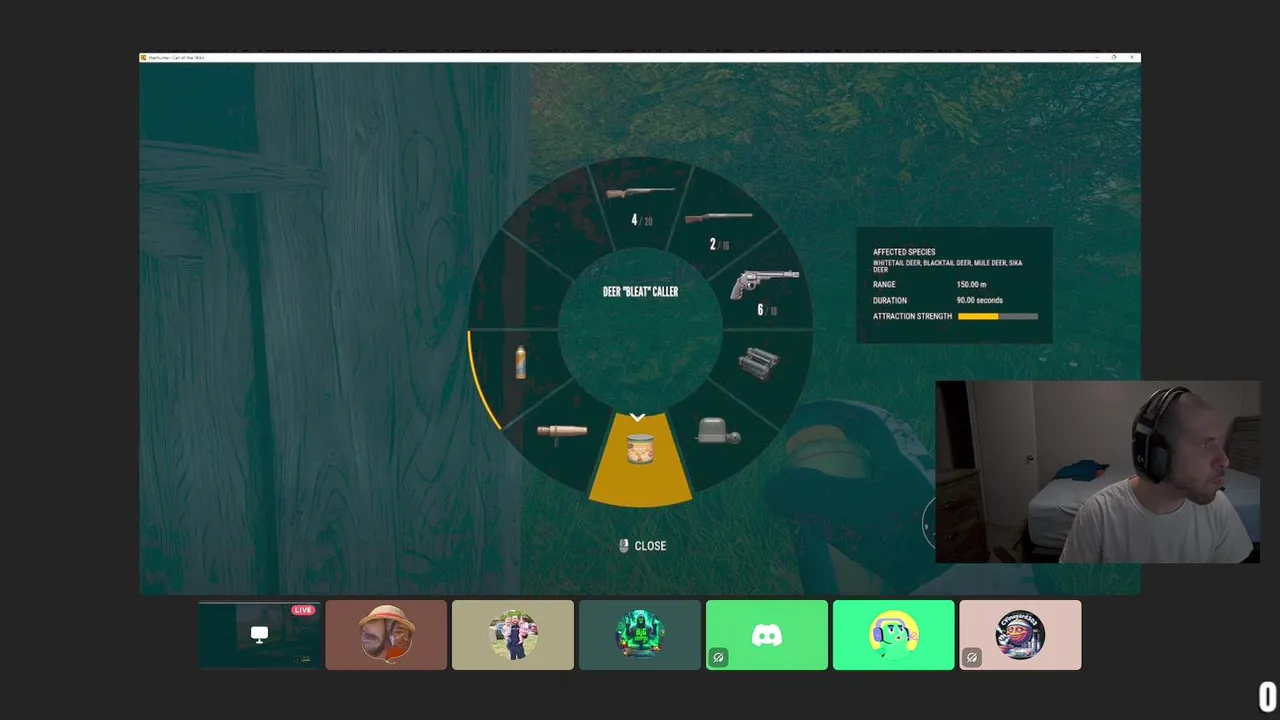
Task: Click the revolver's 6 / 10 ammo counter
Action: (x=767, y=310)
